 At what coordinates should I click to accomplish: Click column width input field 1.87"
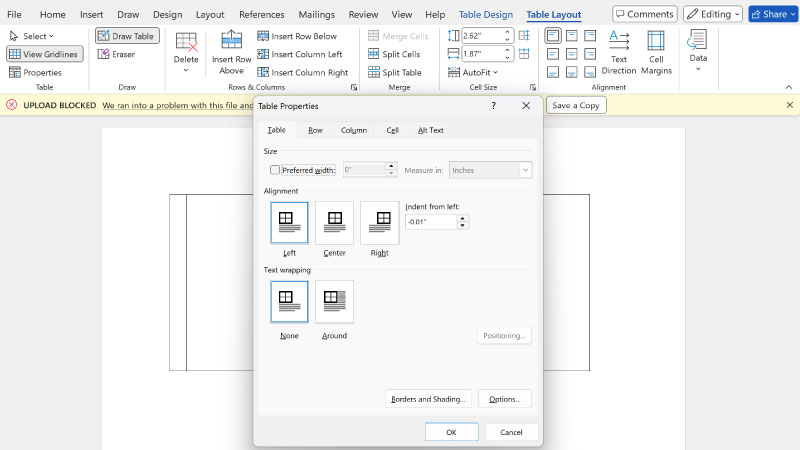coord(481,54)
